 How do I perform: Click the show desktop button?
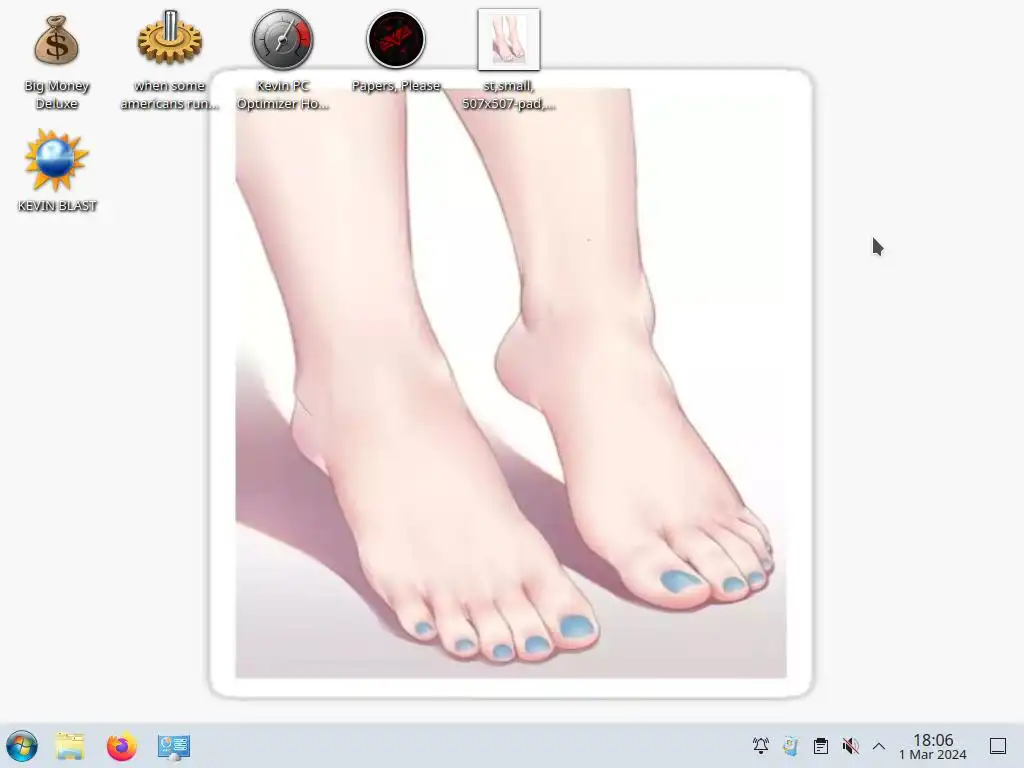coord(998,746)
